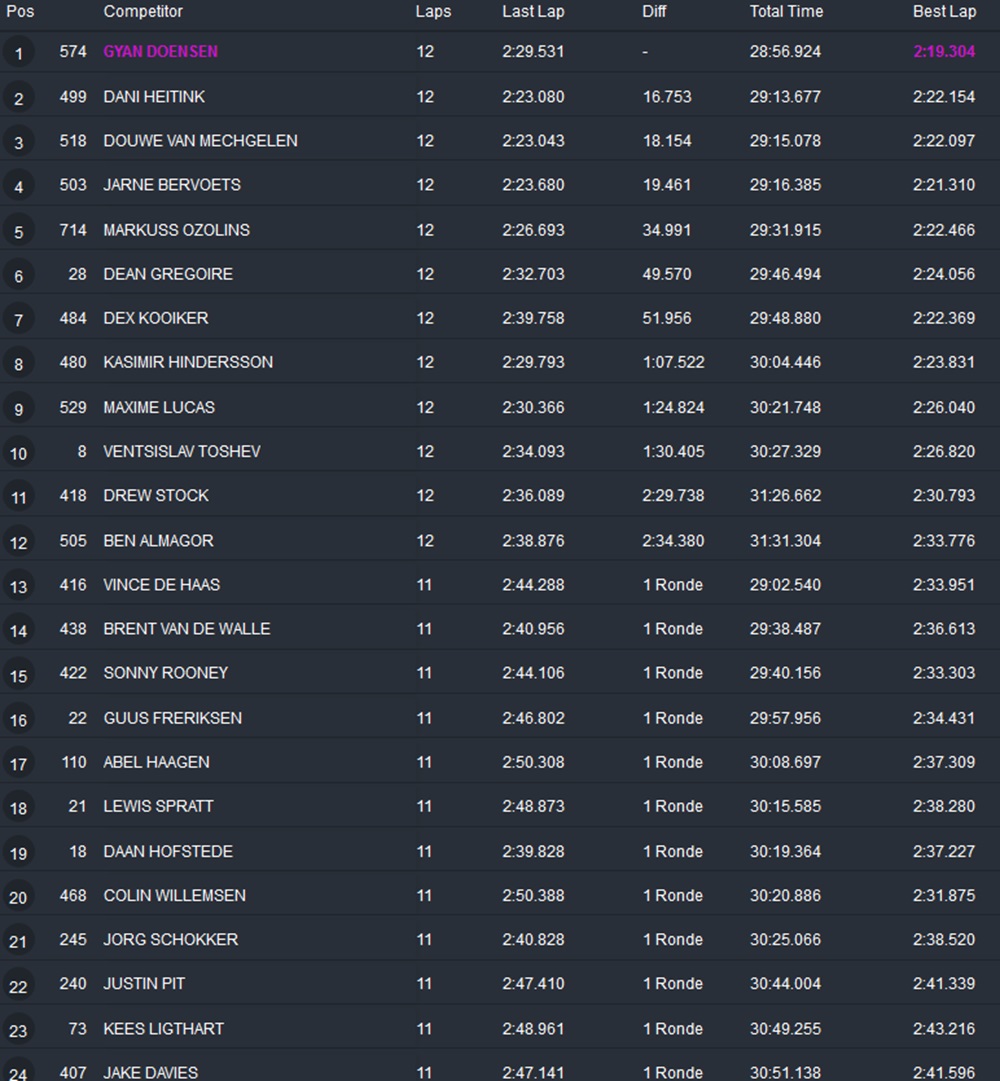Open competitor GYAN DOENSEN
The image size is (1000, 1081).
(x=160, y=52)
